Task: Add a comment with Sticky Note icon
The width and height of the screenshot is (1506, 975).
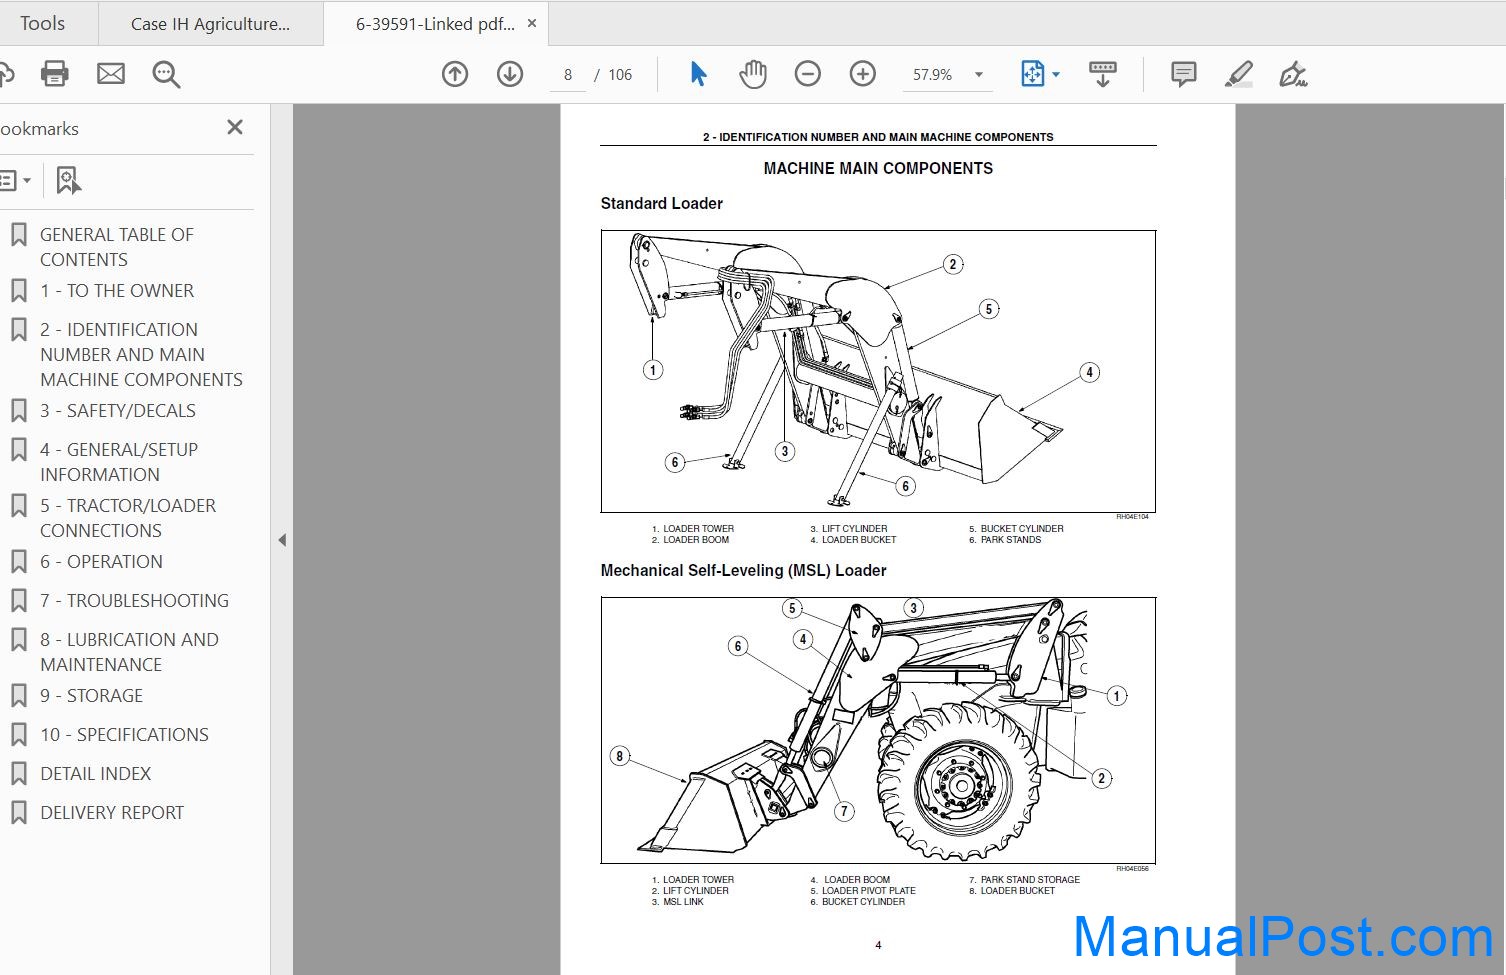Action: (x=1184, y=74)
